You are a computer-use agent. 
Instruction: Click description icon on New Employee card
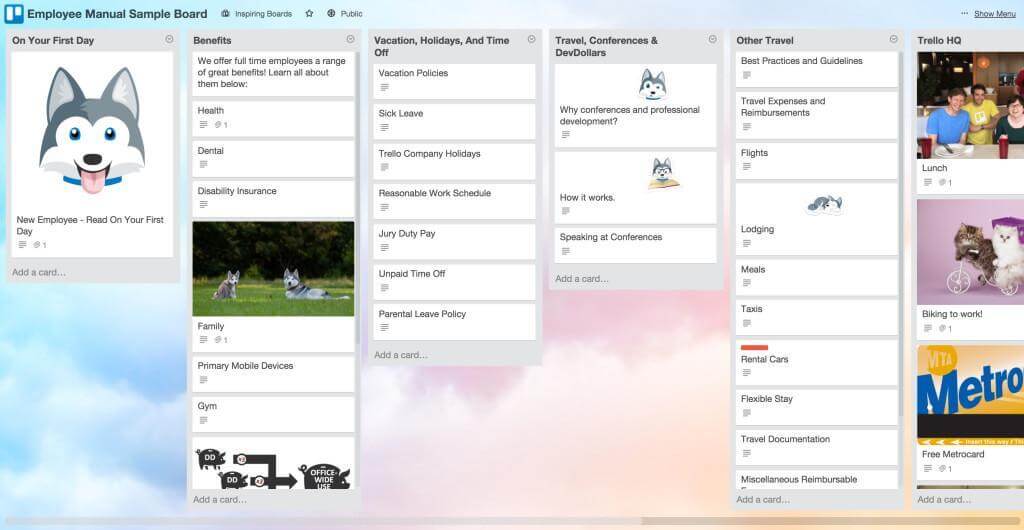pyautogui.click(x=22, y=245)
